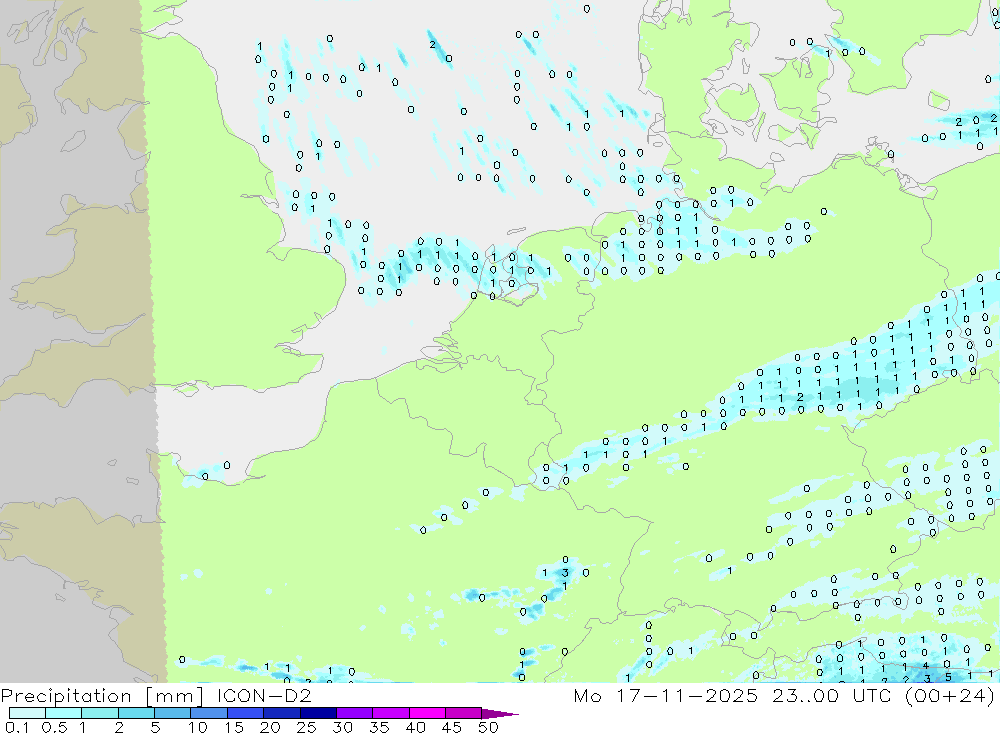Click the "30" legend scale label
This screenshot has width=1000, height=733.
[x=342, y=727]
